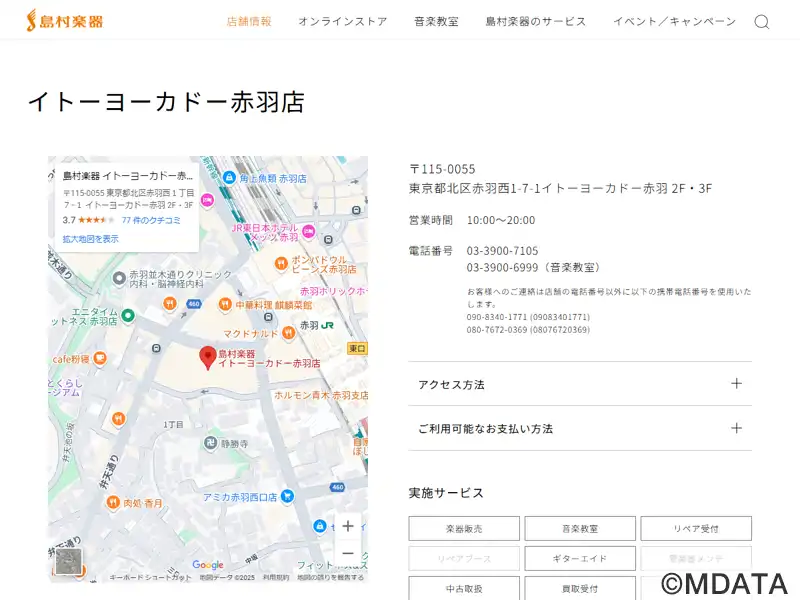This screenshot has height=600, width=800.
Task: Select the cafe粉寝 coffee marker
Action: (x=100, y=358)
